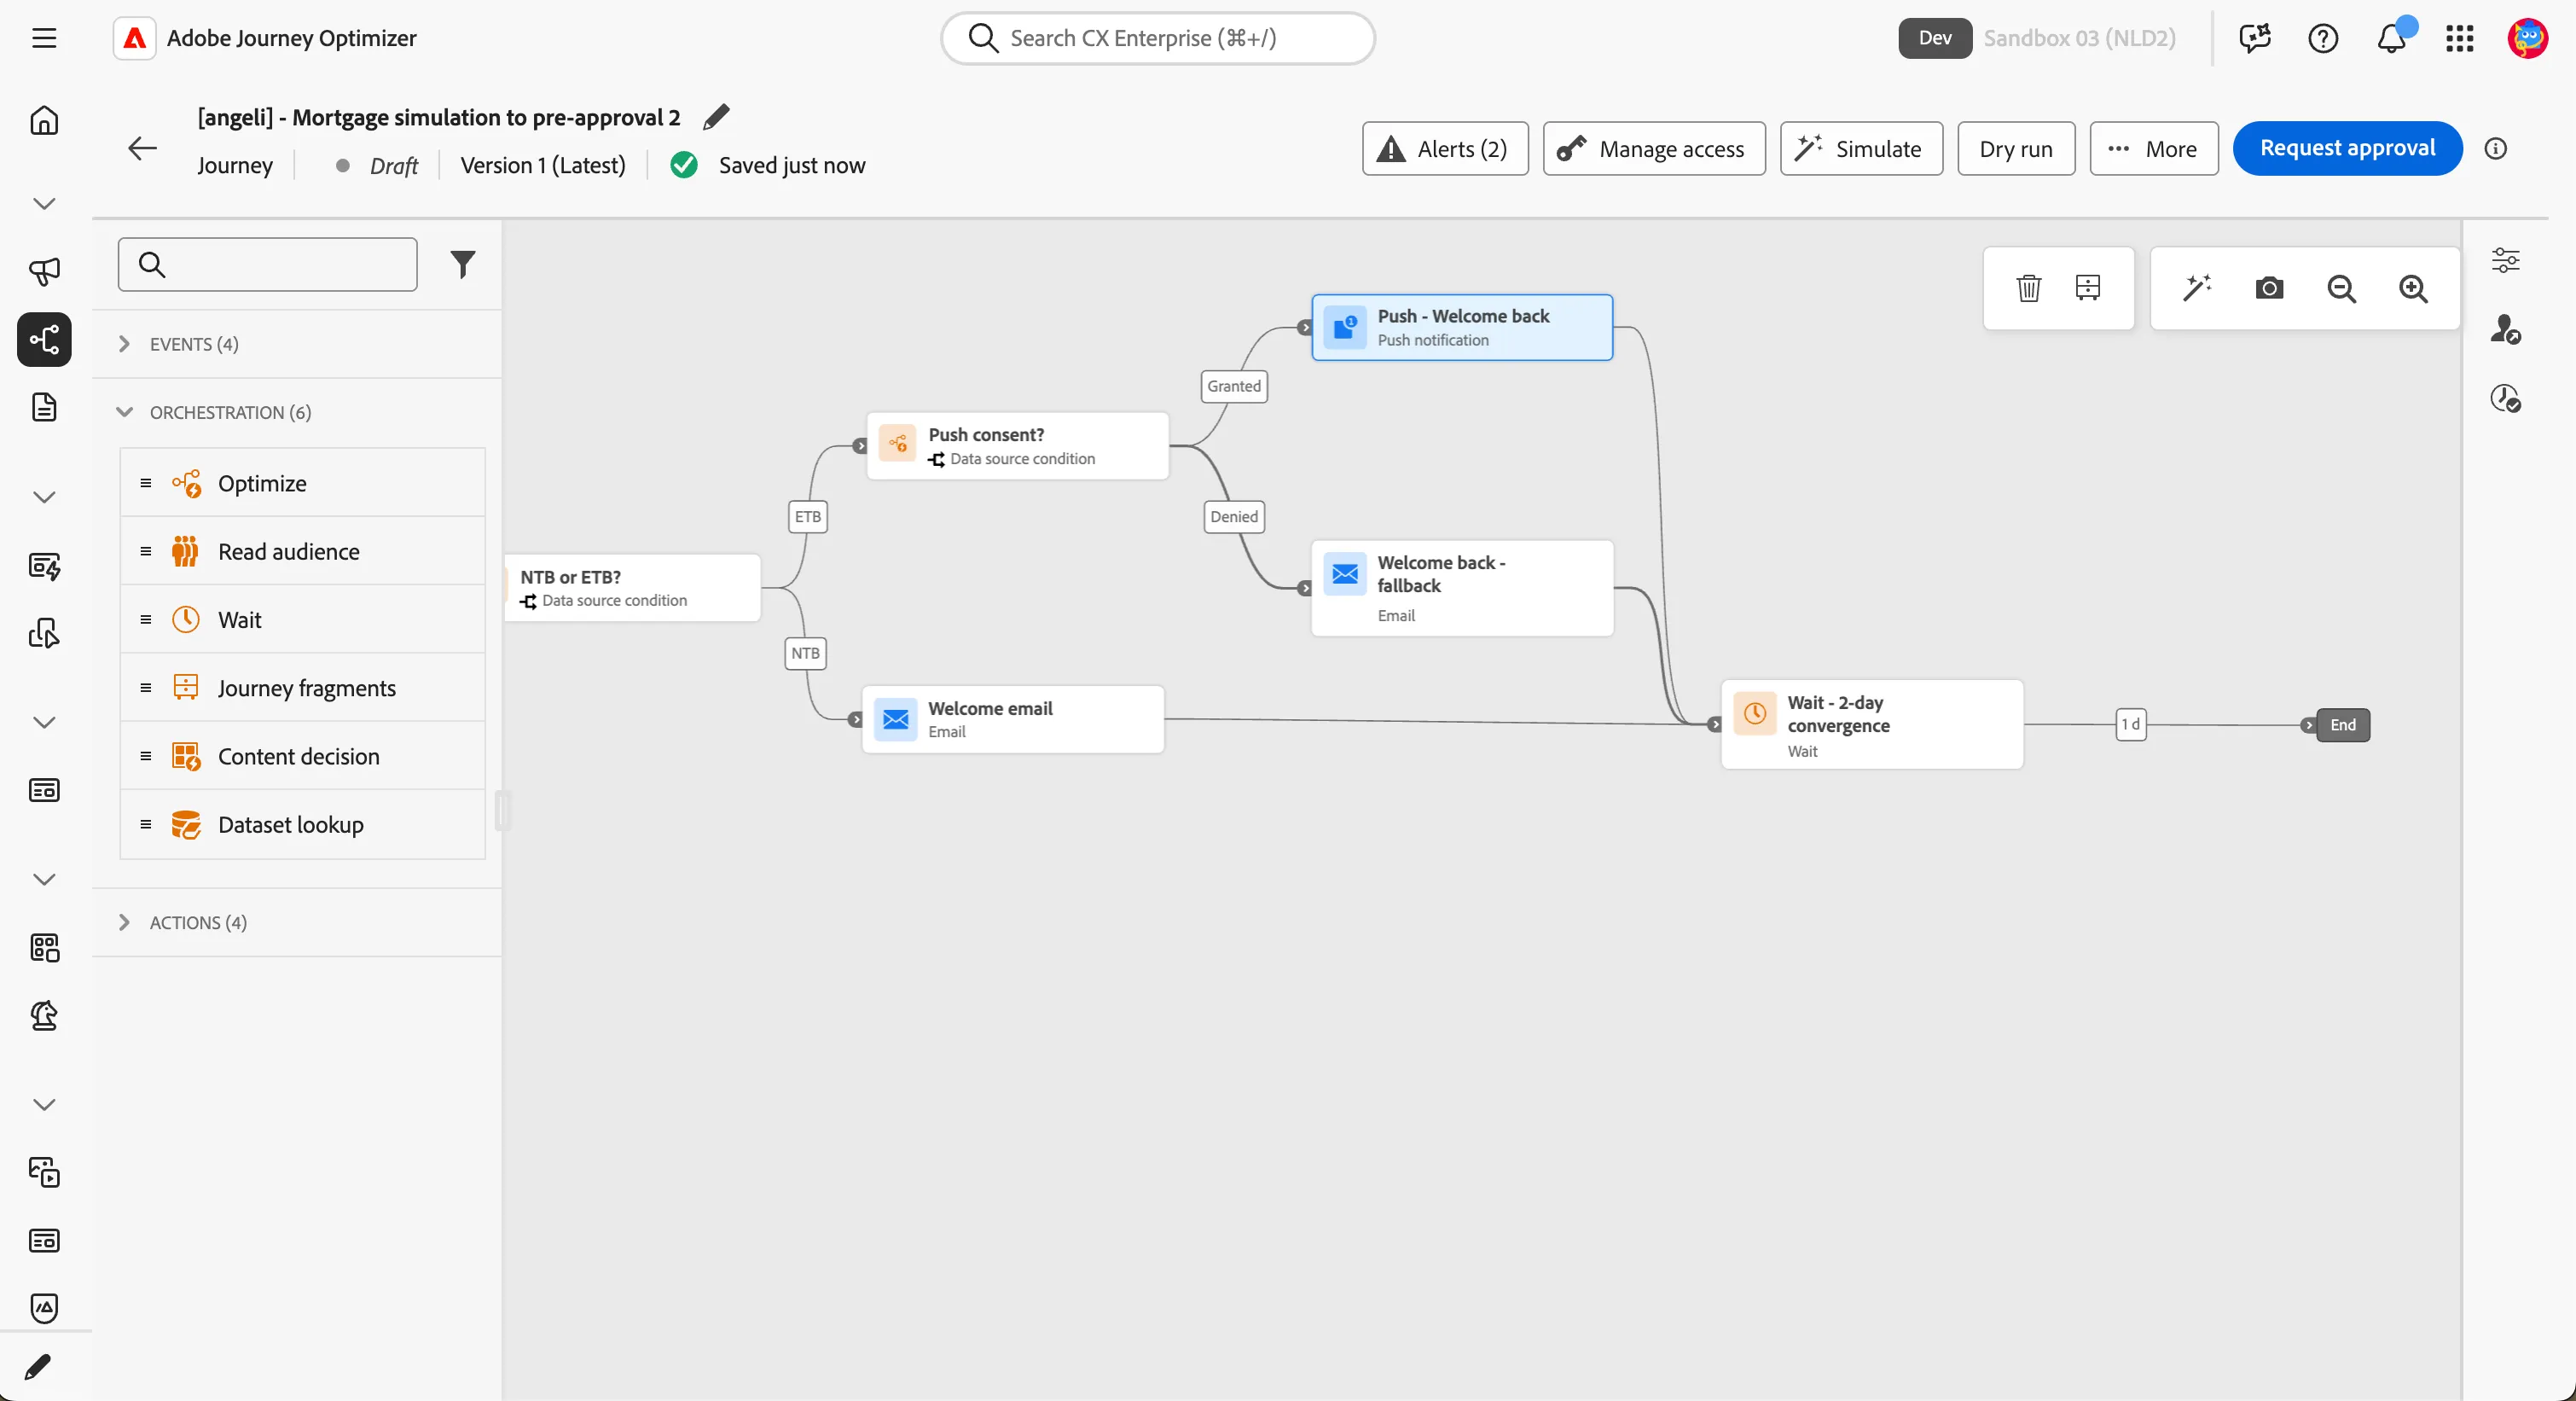Select the Read audience activity

[303, 551]
